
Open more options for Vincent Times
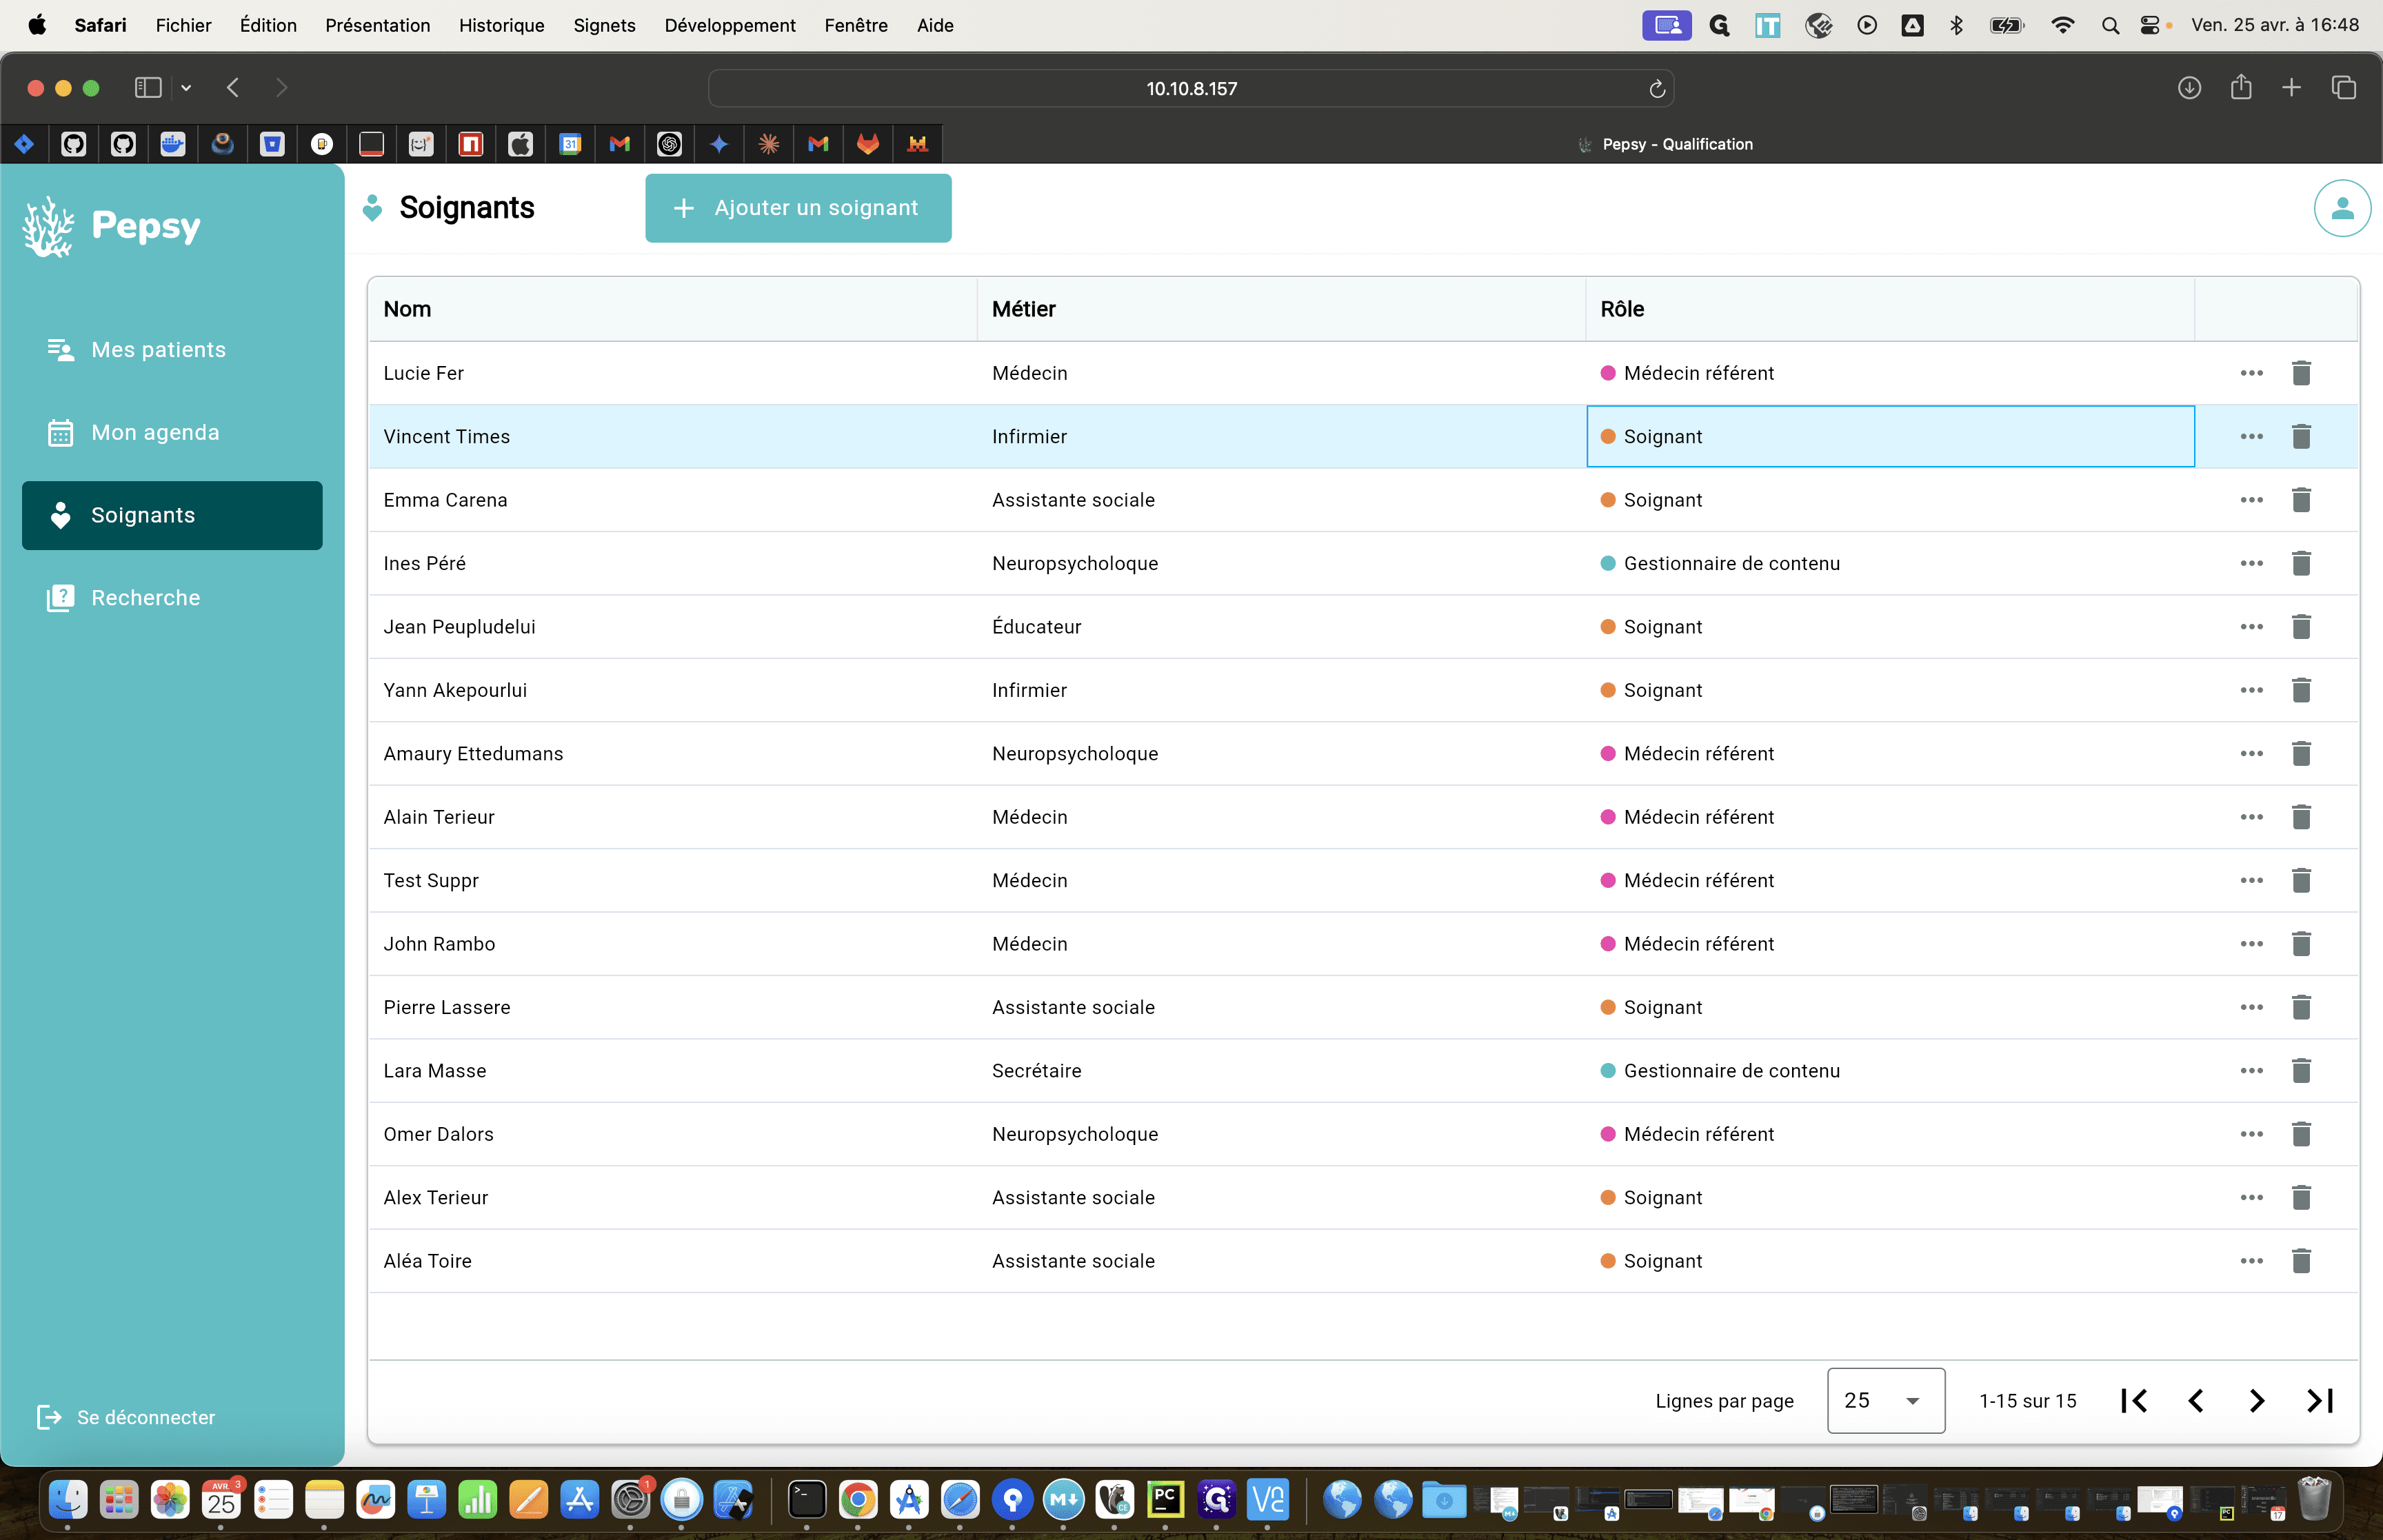(2251, 436)
